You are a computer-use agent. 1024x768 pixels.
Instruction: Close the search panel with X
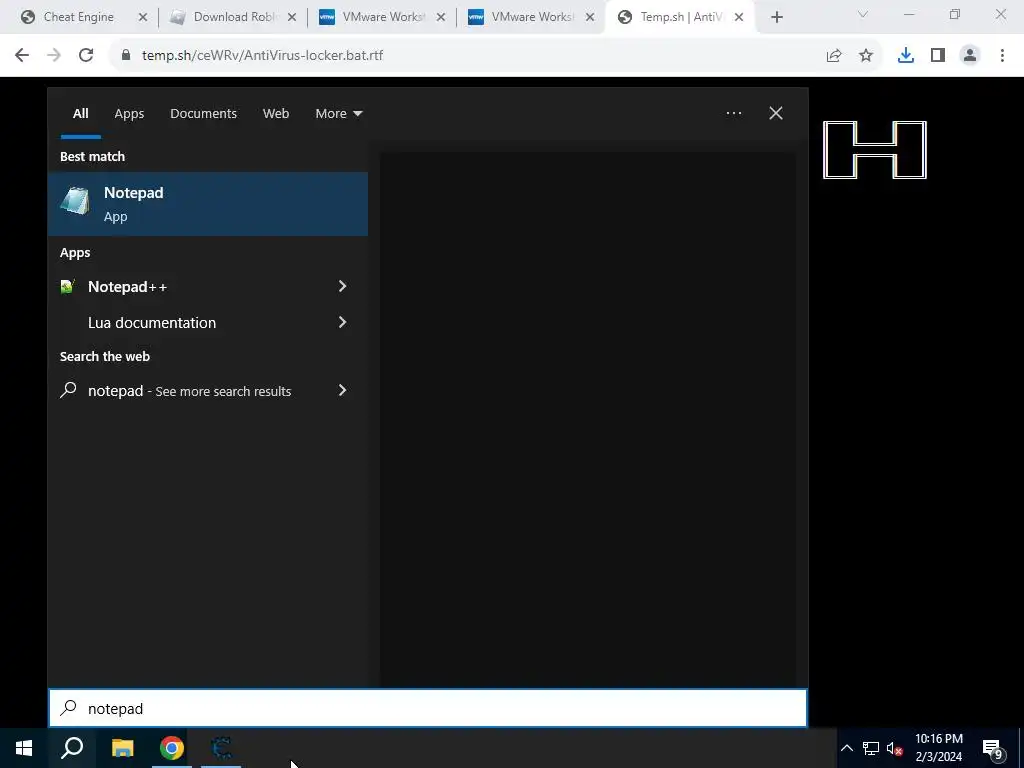point(776,113)
